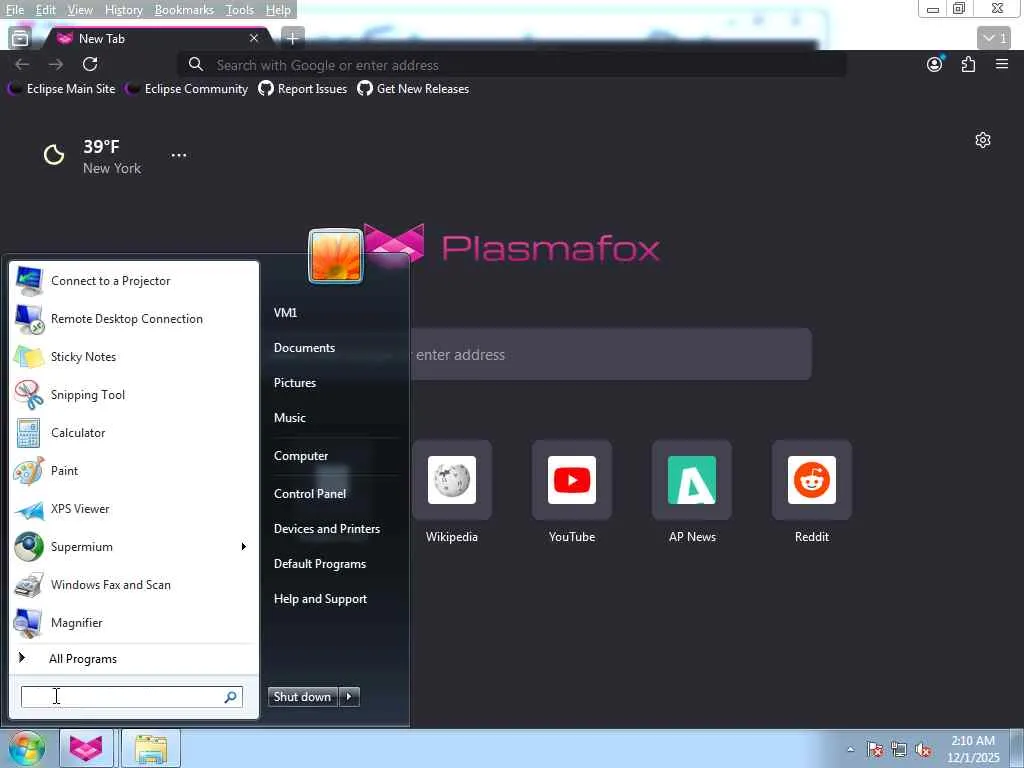The height and width of the screenshot is (768, 1024).
Task: Open weather widget options ellipsis
Action: (x=179, y=155)
